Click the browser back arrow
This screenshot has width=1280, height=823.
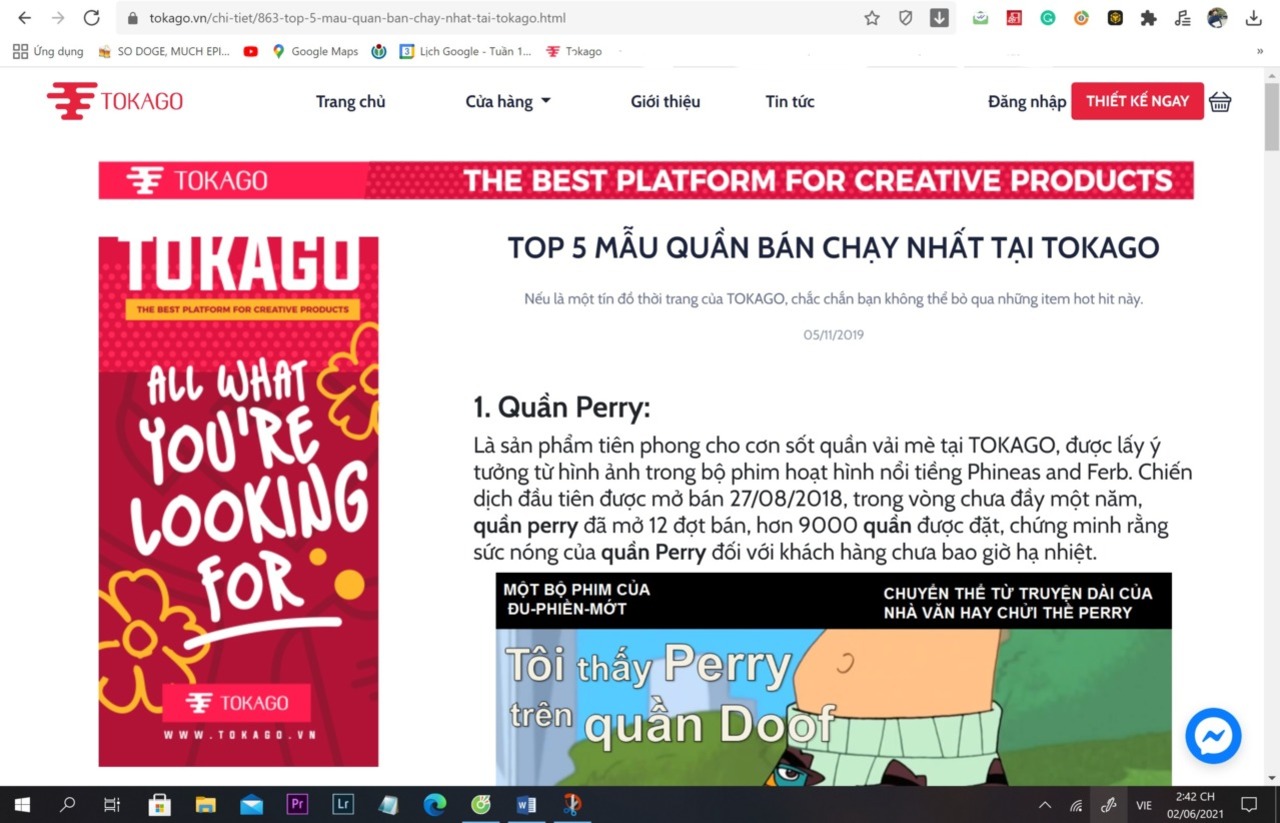point(25,18)
